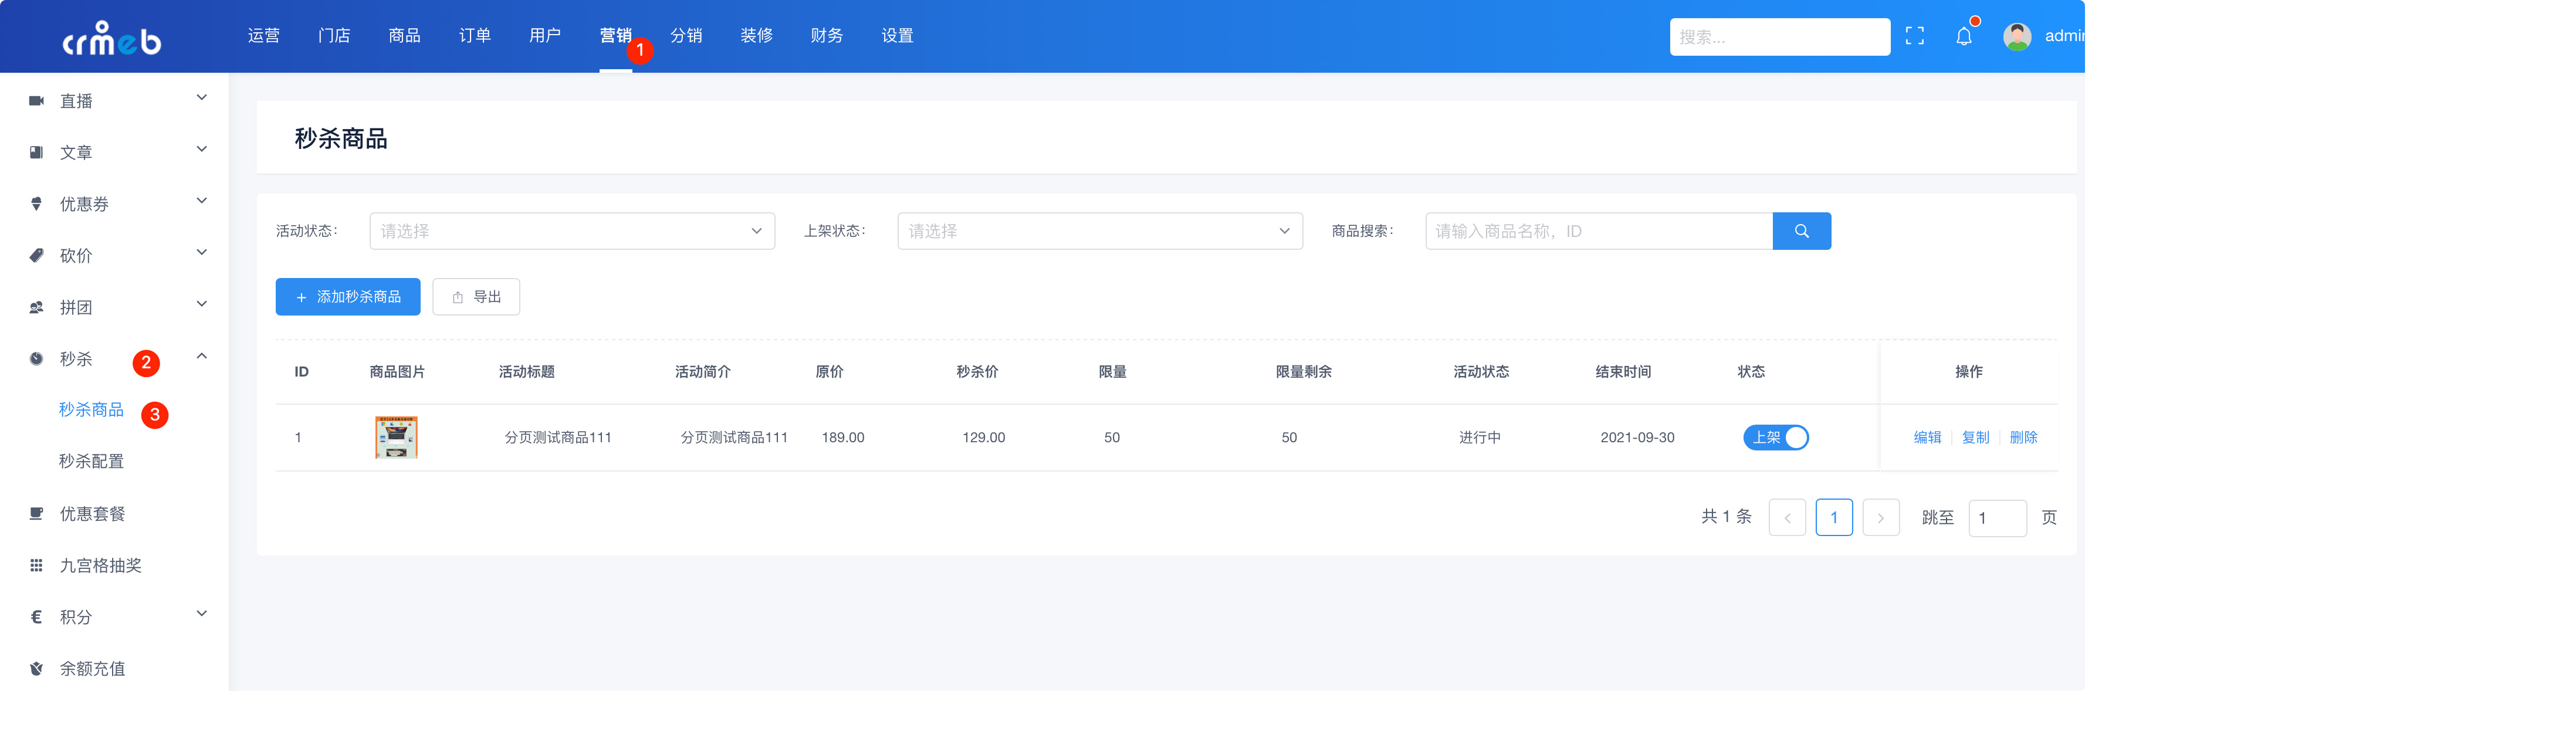Expand the 文章 sidebar menu chevron
Viewport: 2576px width, 739px height.
click(x=202, y=150)
